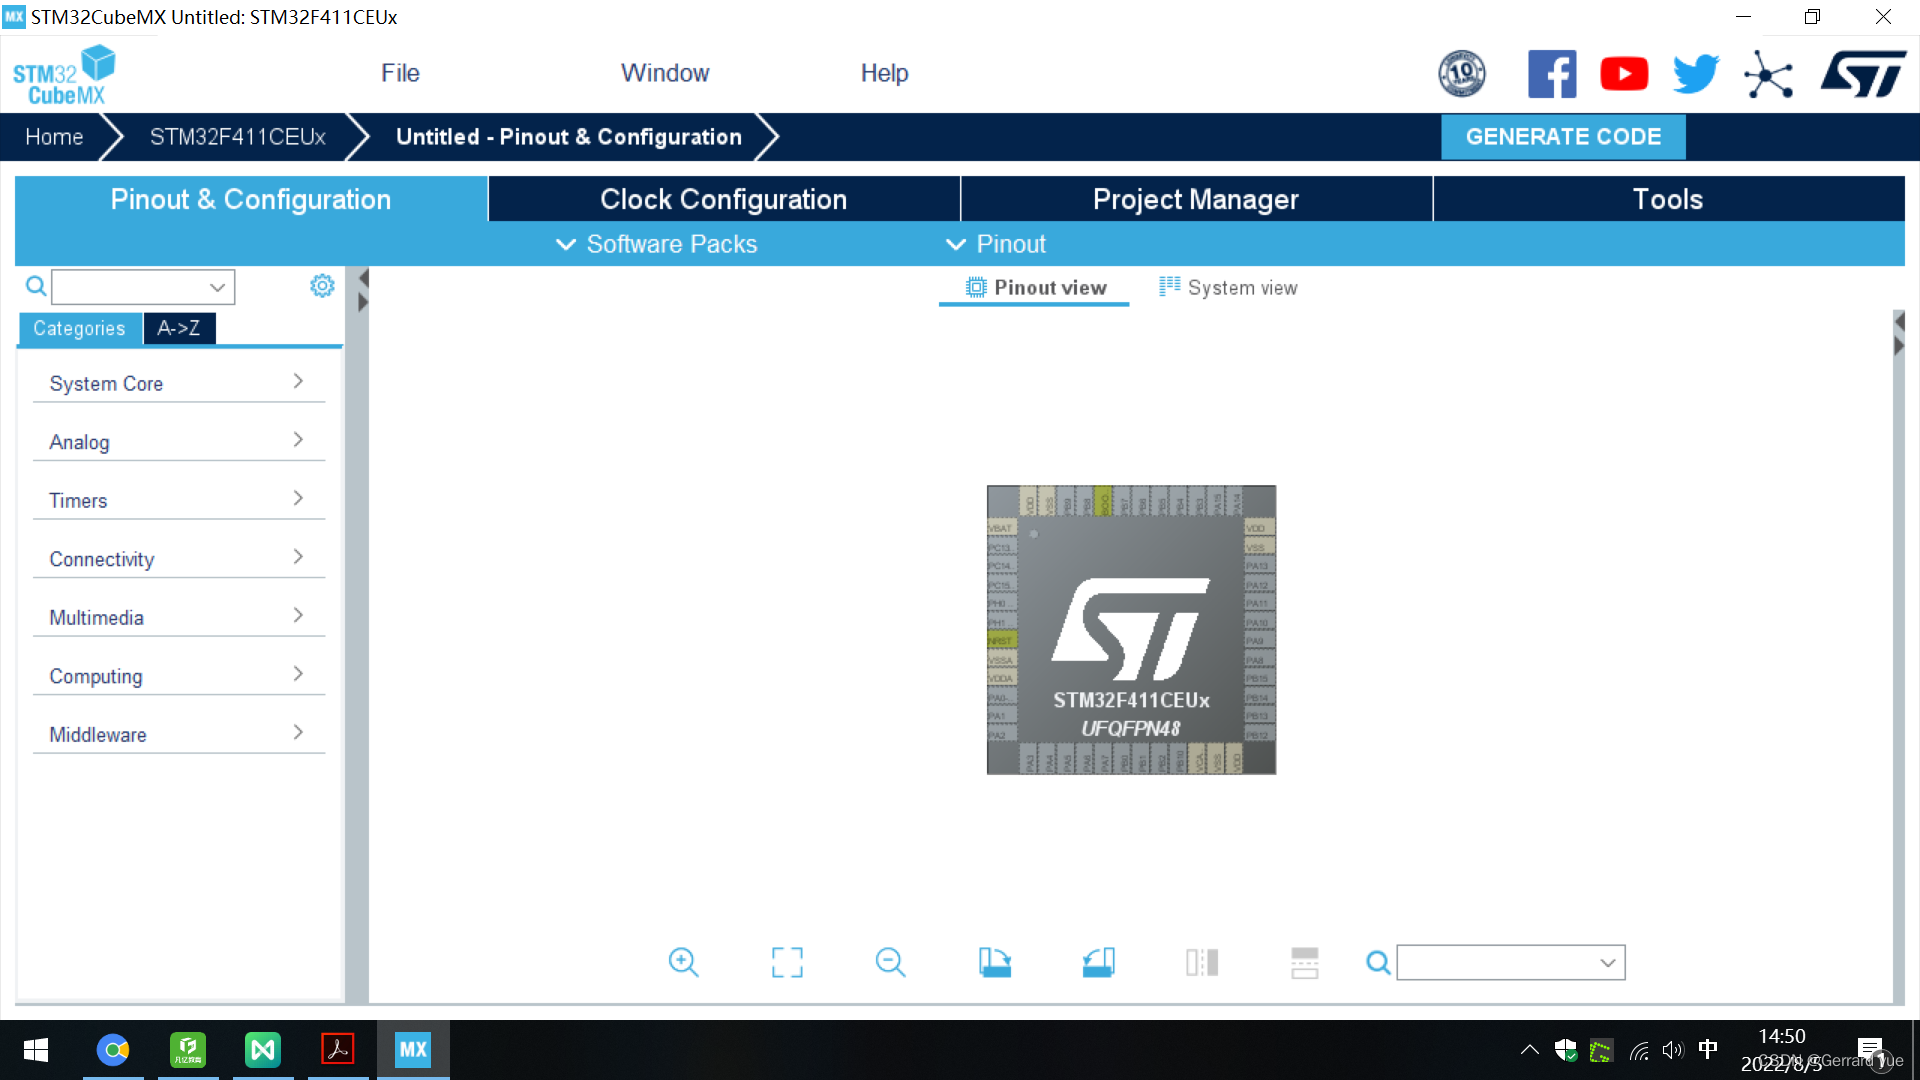Expand the Connectivity category
The width and height of the screenshot is (1920, 1080).
pyautogui.click(x=179, y=558)
